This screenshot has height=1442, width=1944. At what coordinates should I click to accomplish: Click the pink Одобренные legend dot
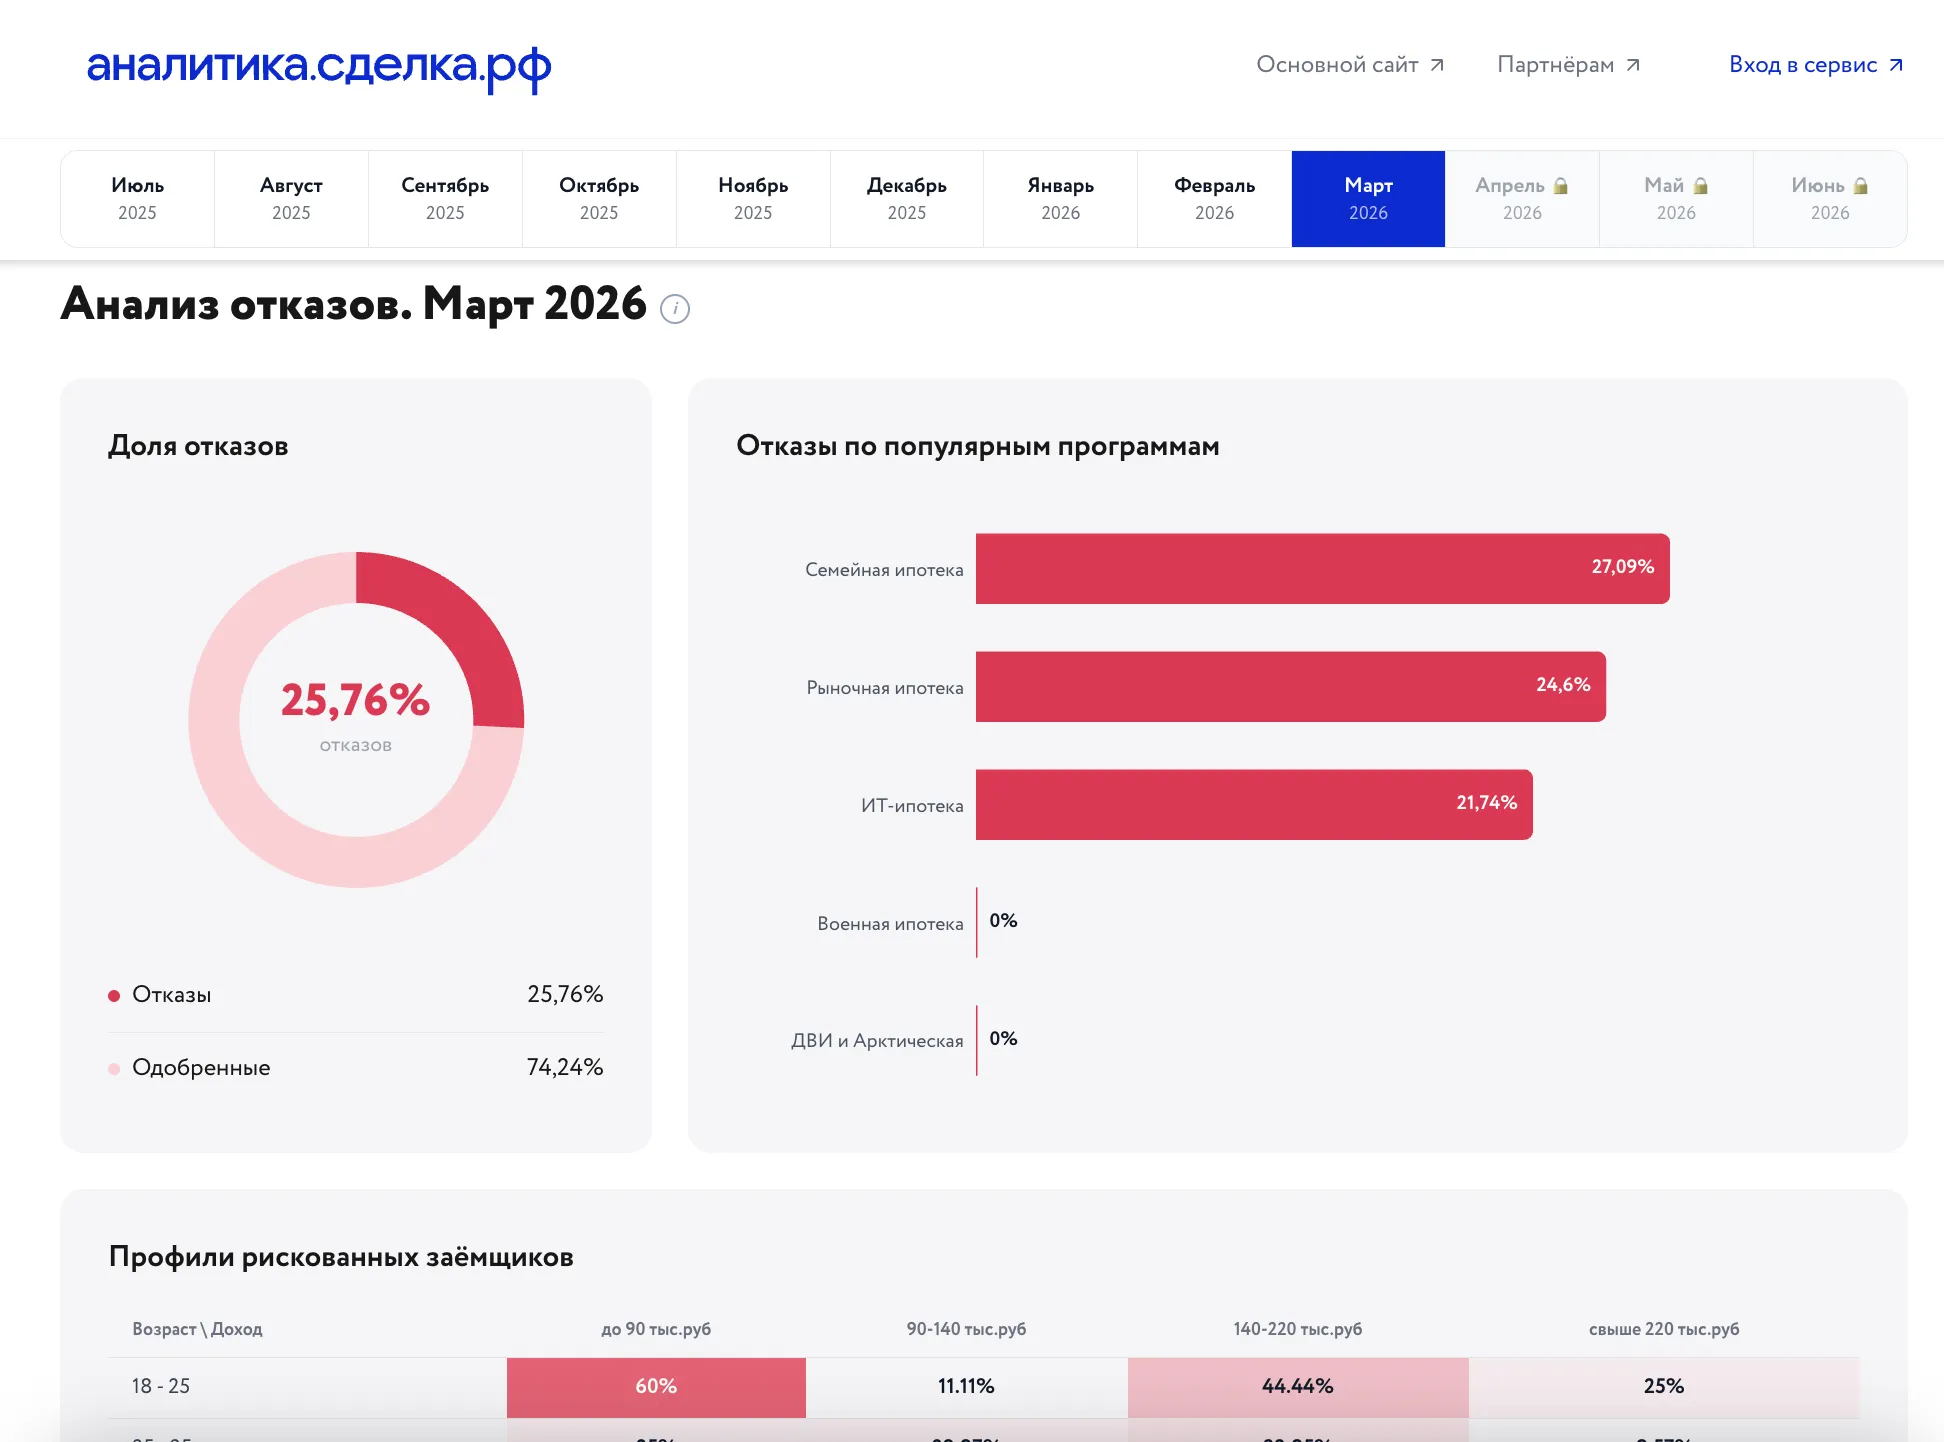pyautogui.click(x=114, y=1069)
